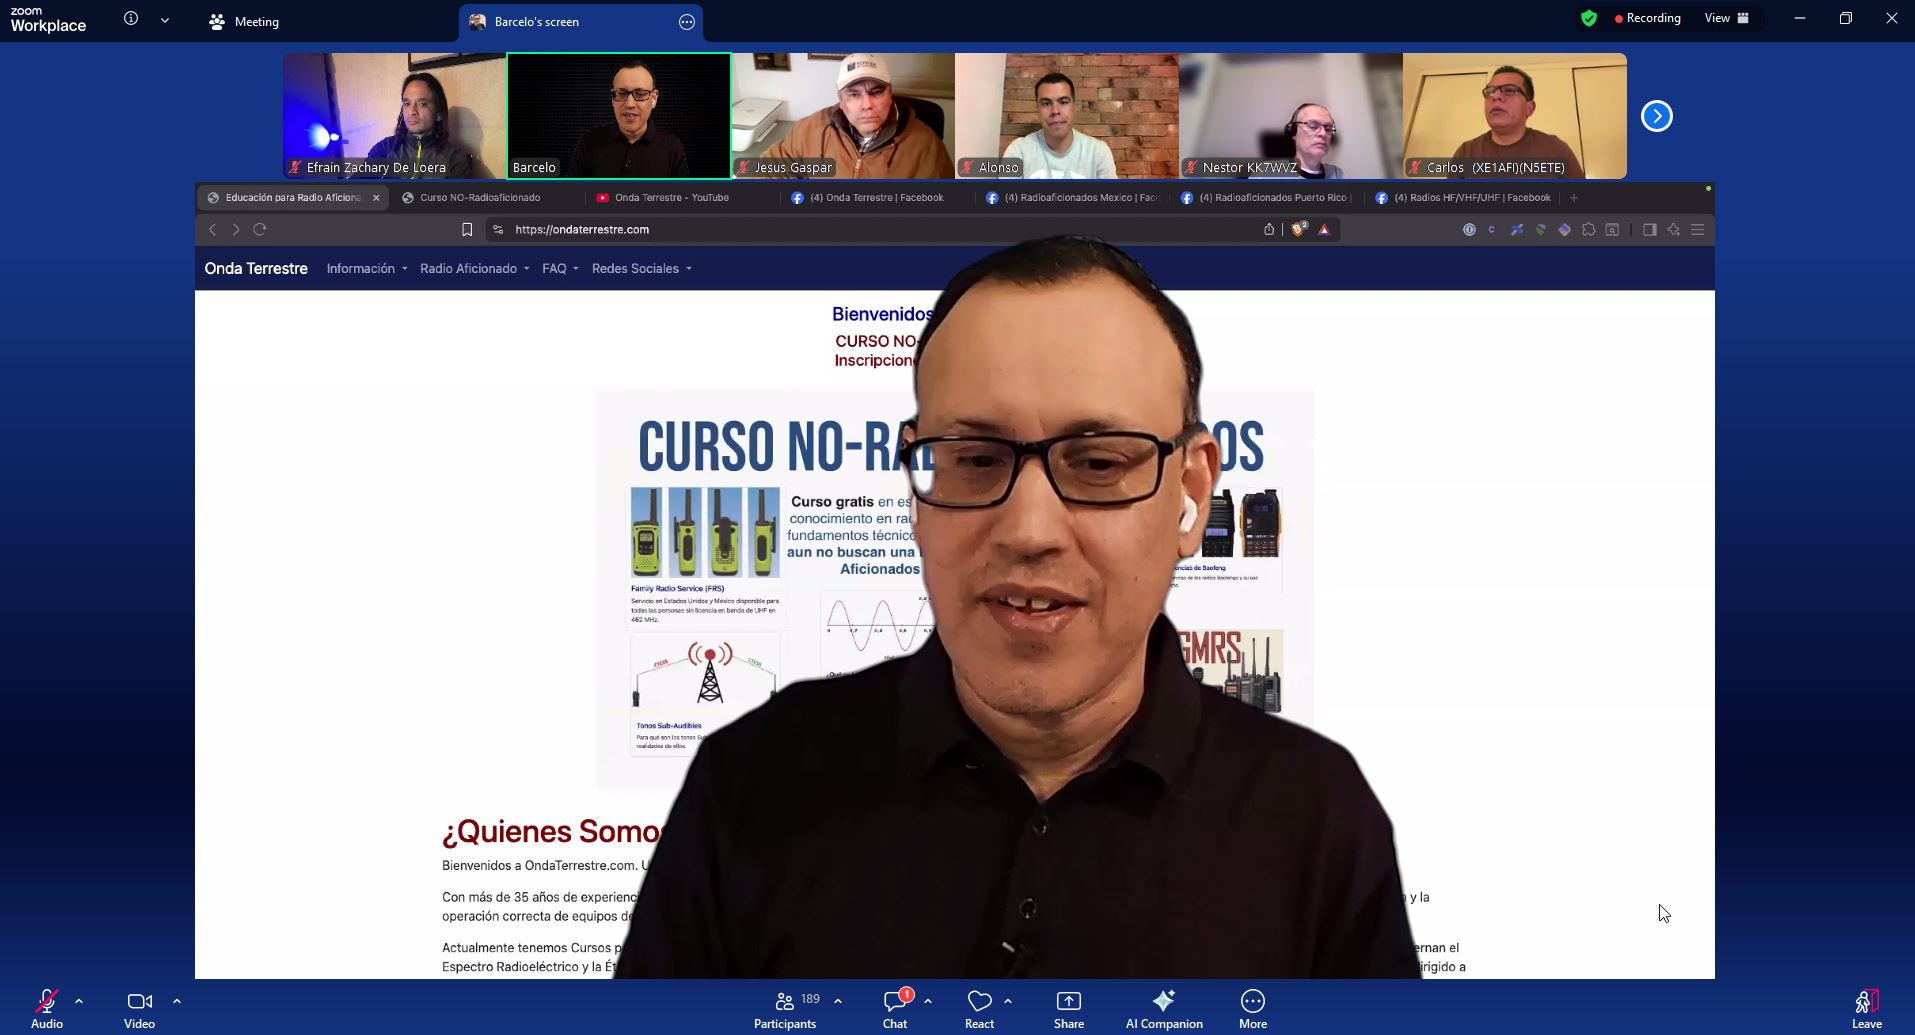
Task: Switch to the Onda Terrestre - YouTube tab
Action: [672, 198]
